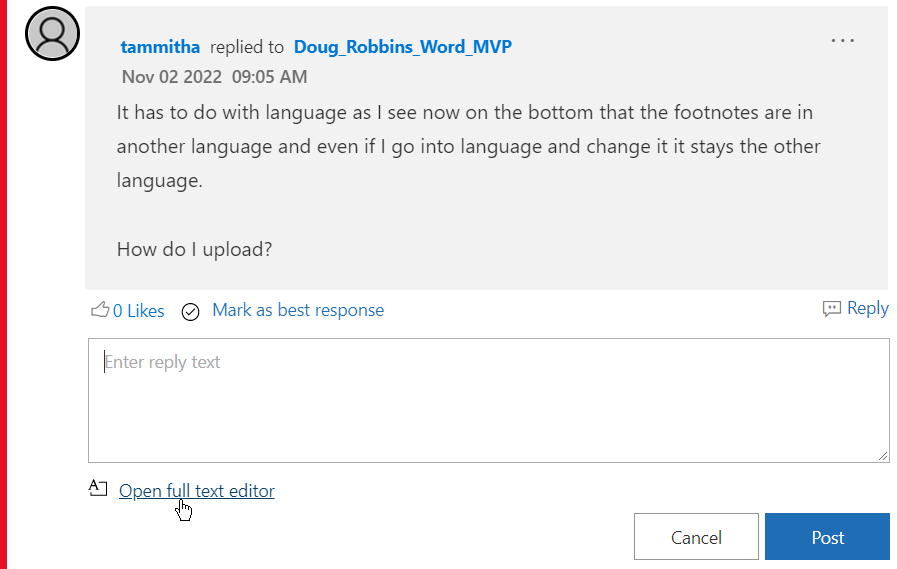
Task: Click the speech bubble reply icon
Action: (831, 309)
